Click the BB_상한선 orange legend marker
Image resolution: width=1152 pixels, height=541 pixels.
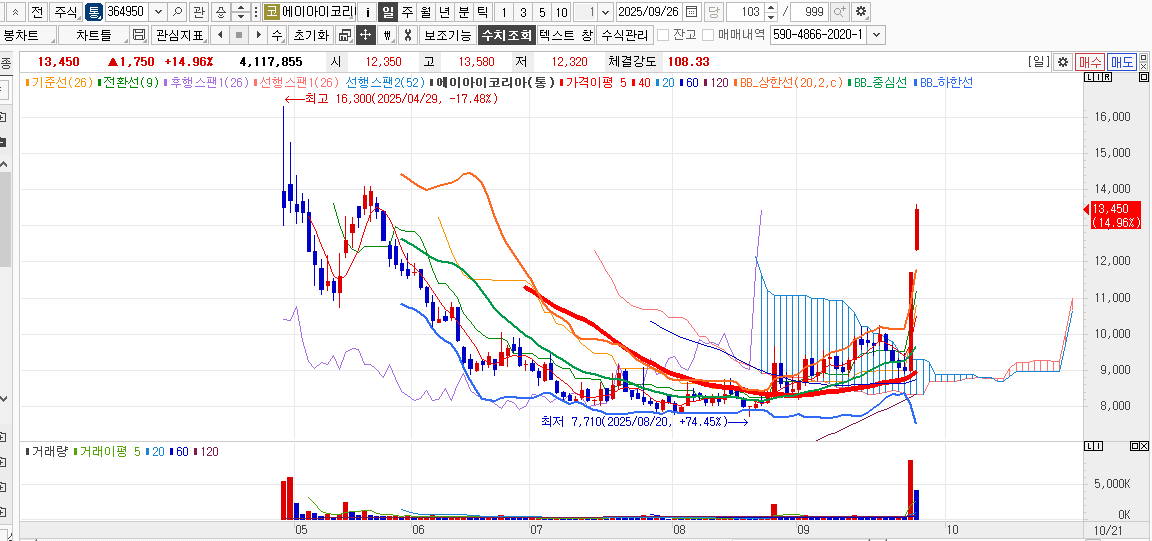(x=735, y=82)
